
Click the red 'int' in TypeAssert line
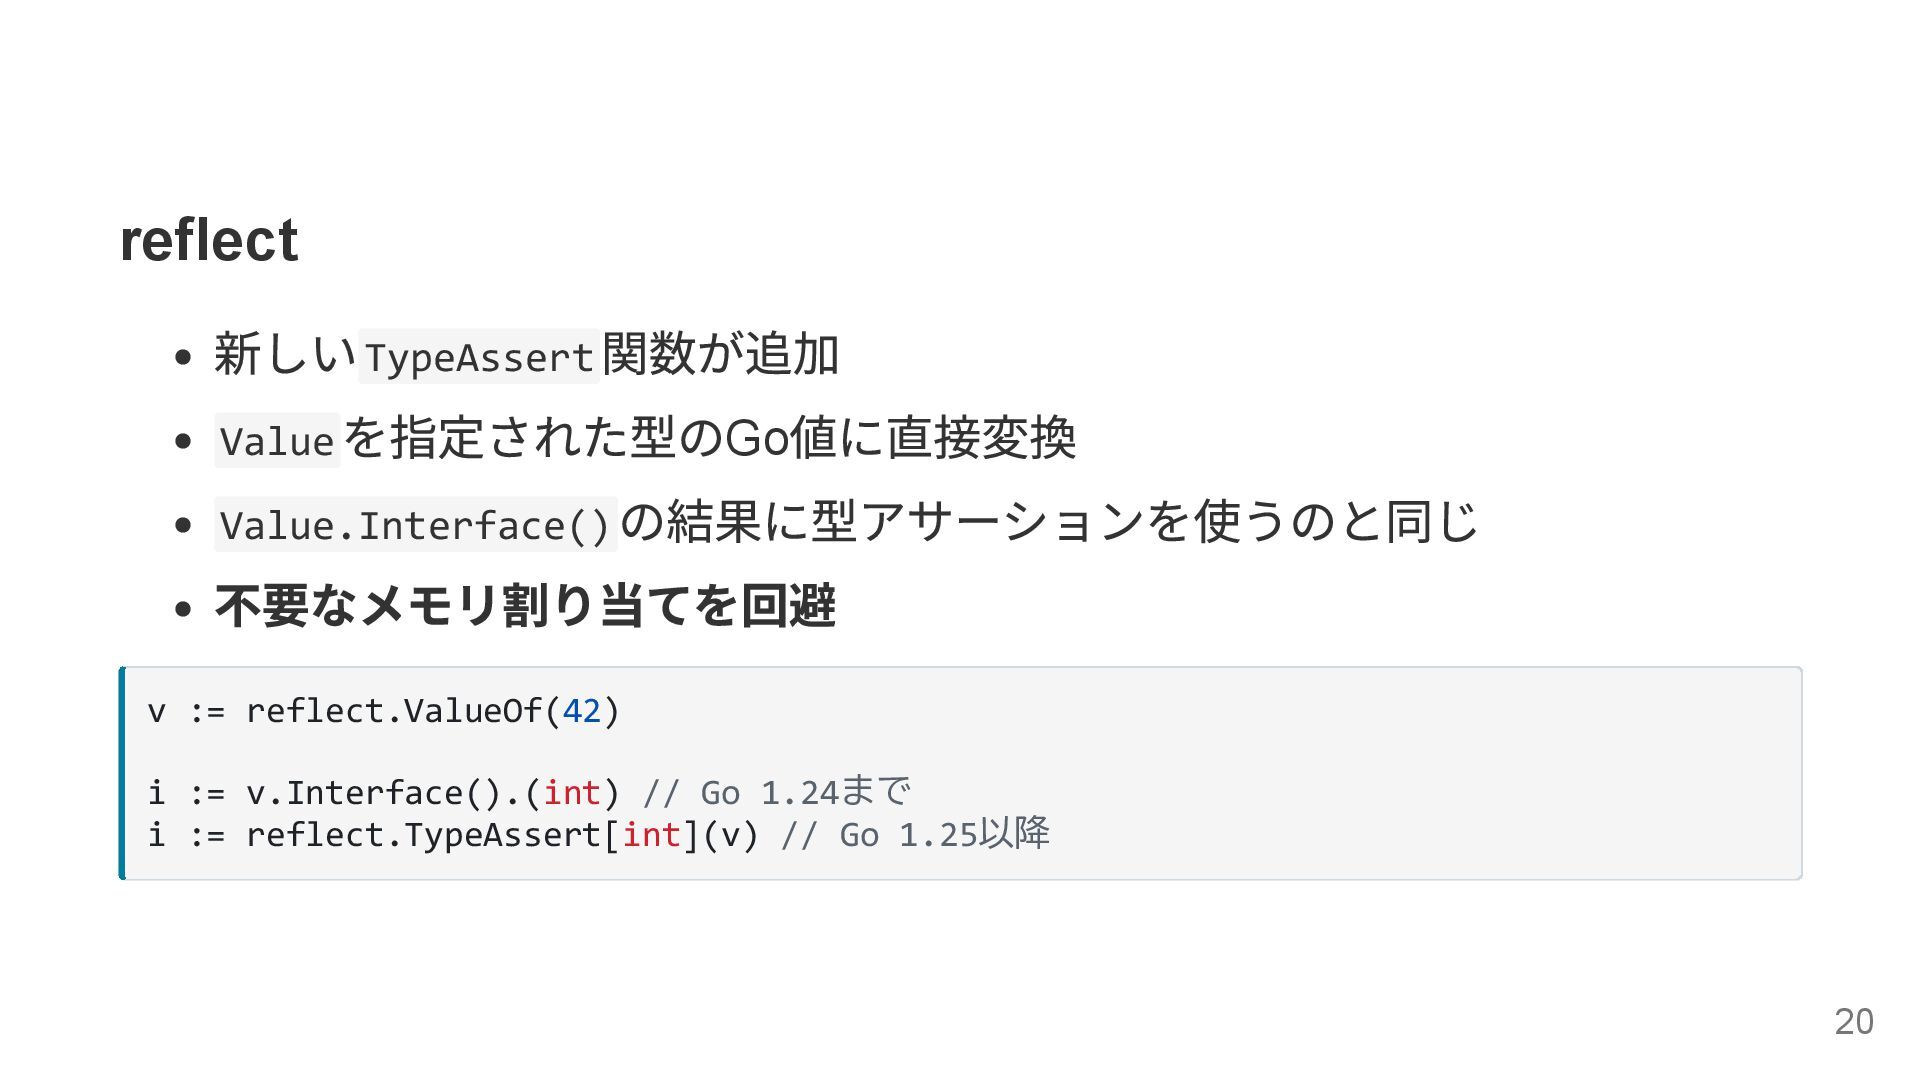pyautogui.click(x=651, y=835)
